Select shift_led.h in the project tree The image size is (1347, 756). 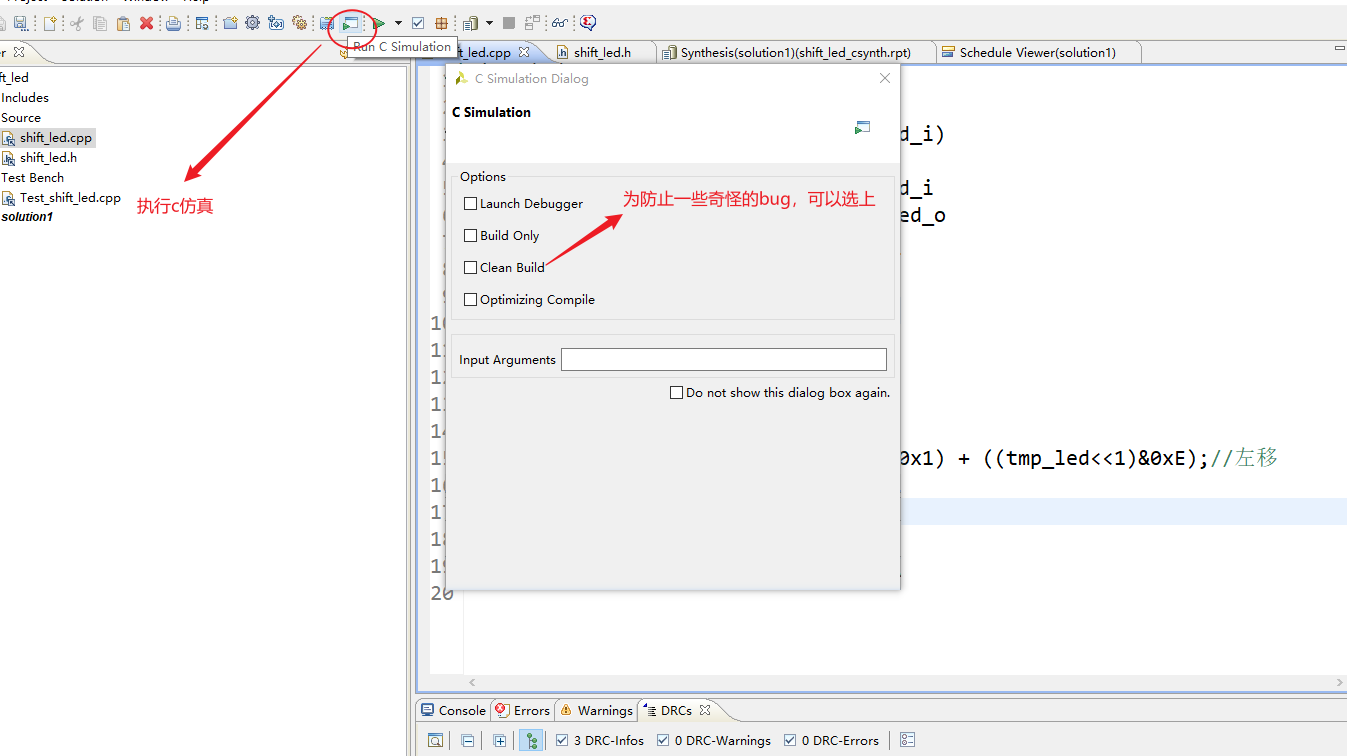click(x=40, y=158)
